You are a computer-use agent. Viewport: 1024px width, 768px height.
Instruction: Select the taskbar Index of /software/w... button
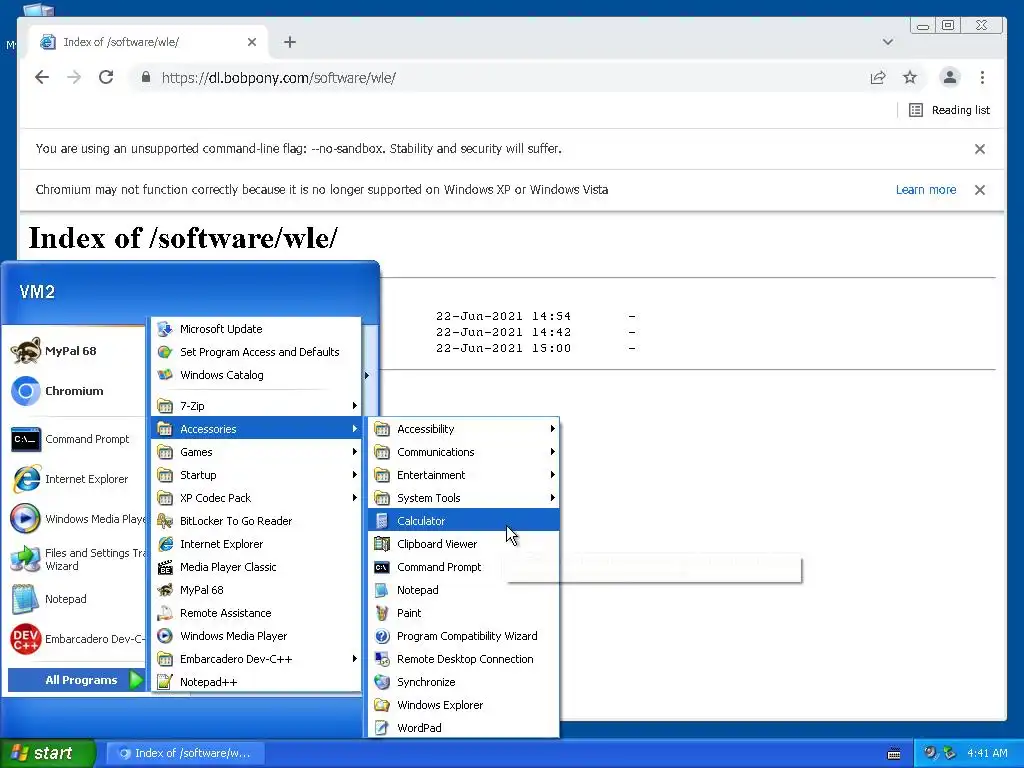click(x=185, y=753)
